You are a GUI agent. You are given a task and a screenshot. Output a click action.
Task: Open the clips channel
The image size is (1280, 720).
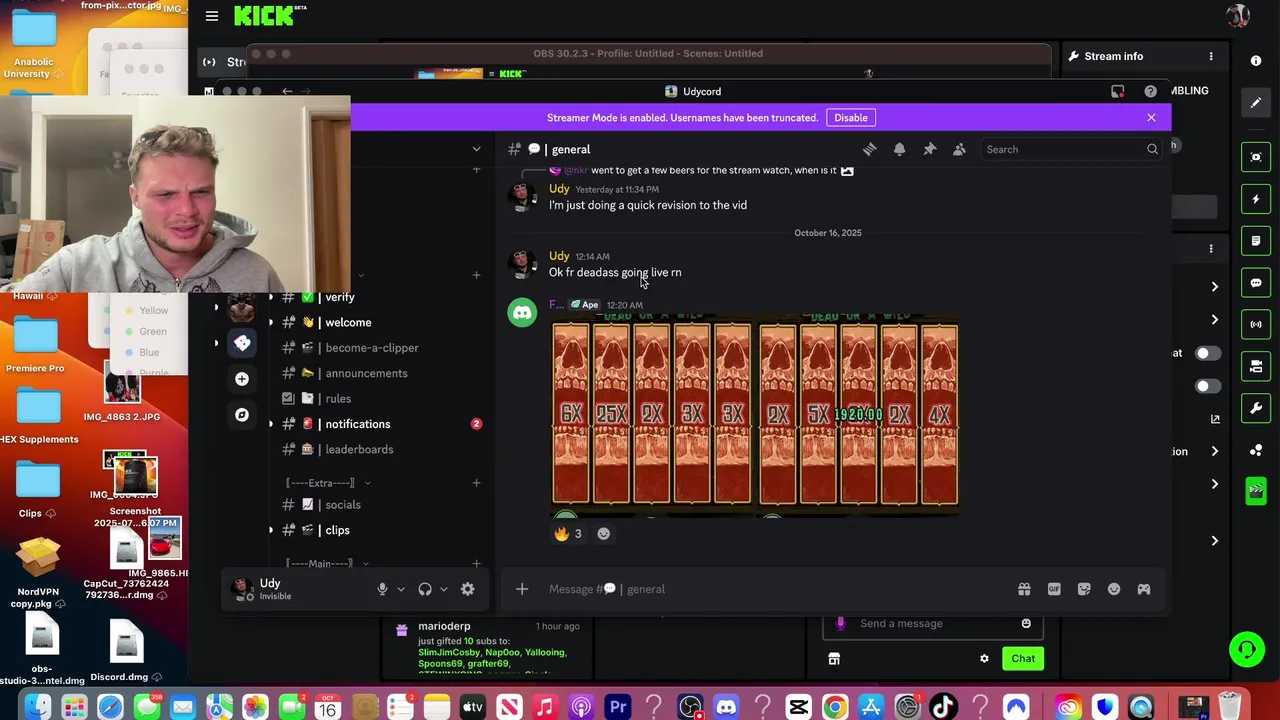pyautogui.click(x=378, y=530)
